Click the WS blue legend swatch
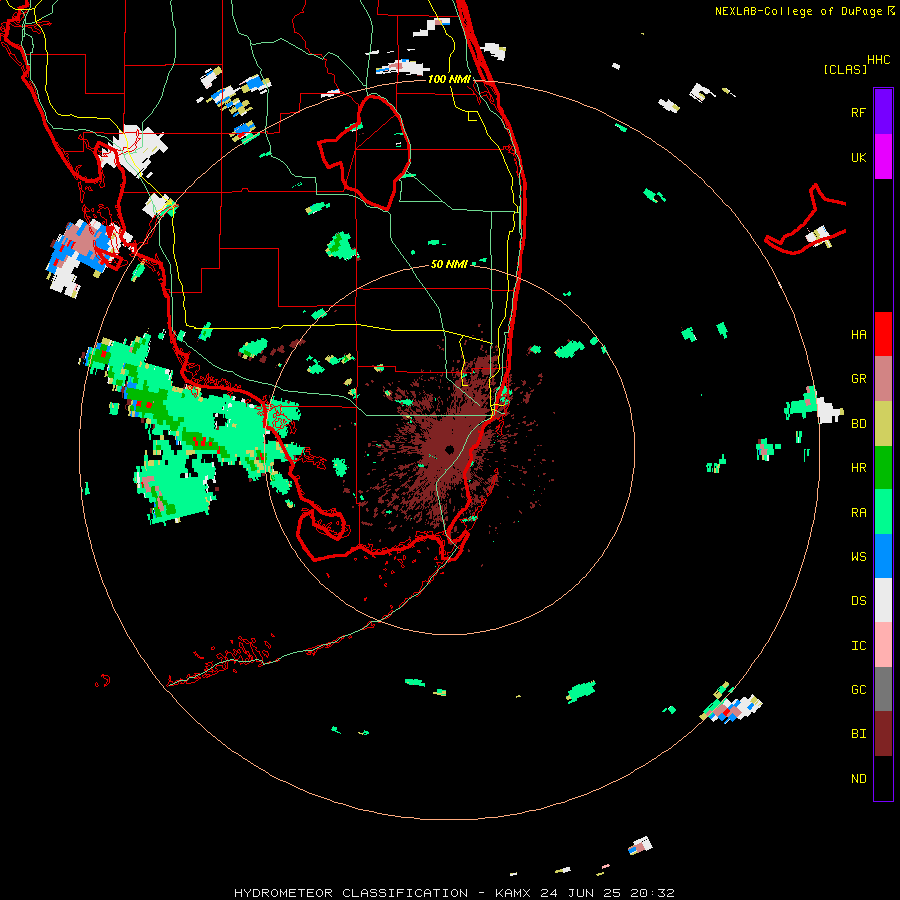Screen dimensions: 900x900 click(x=883, y=556)
